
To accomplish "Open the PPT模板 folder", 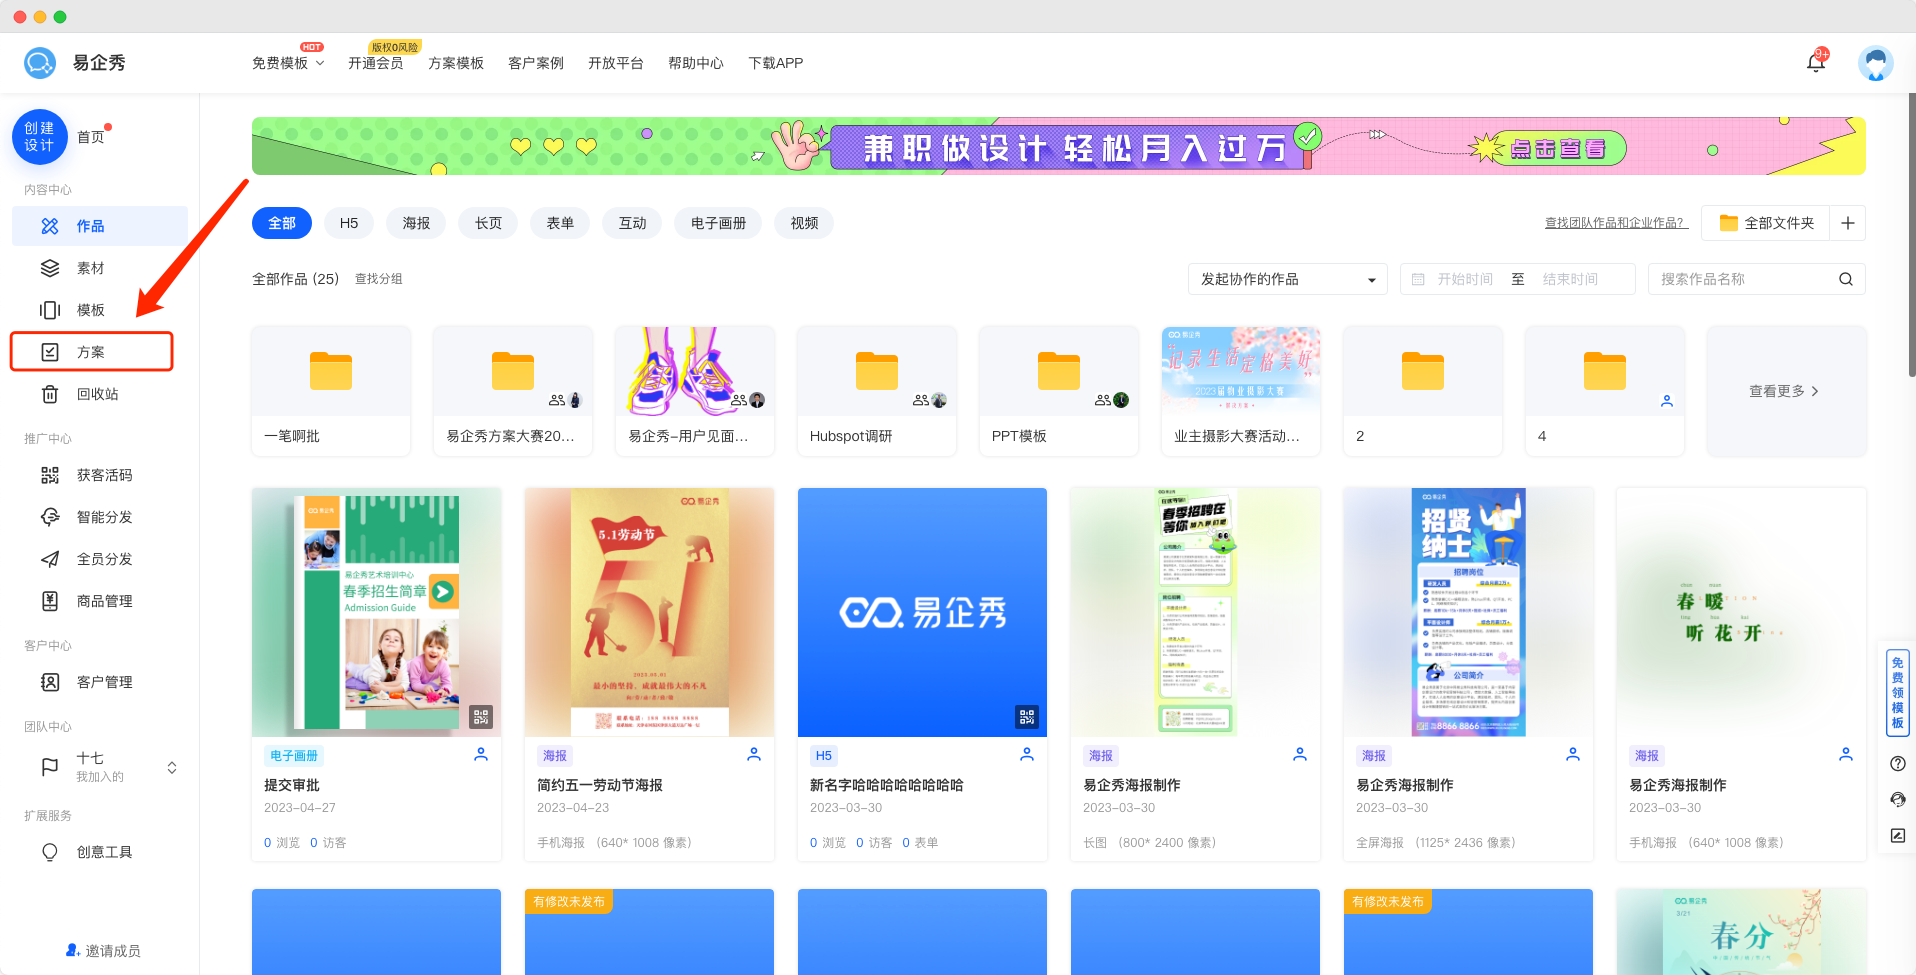I will click(1059, 390).
